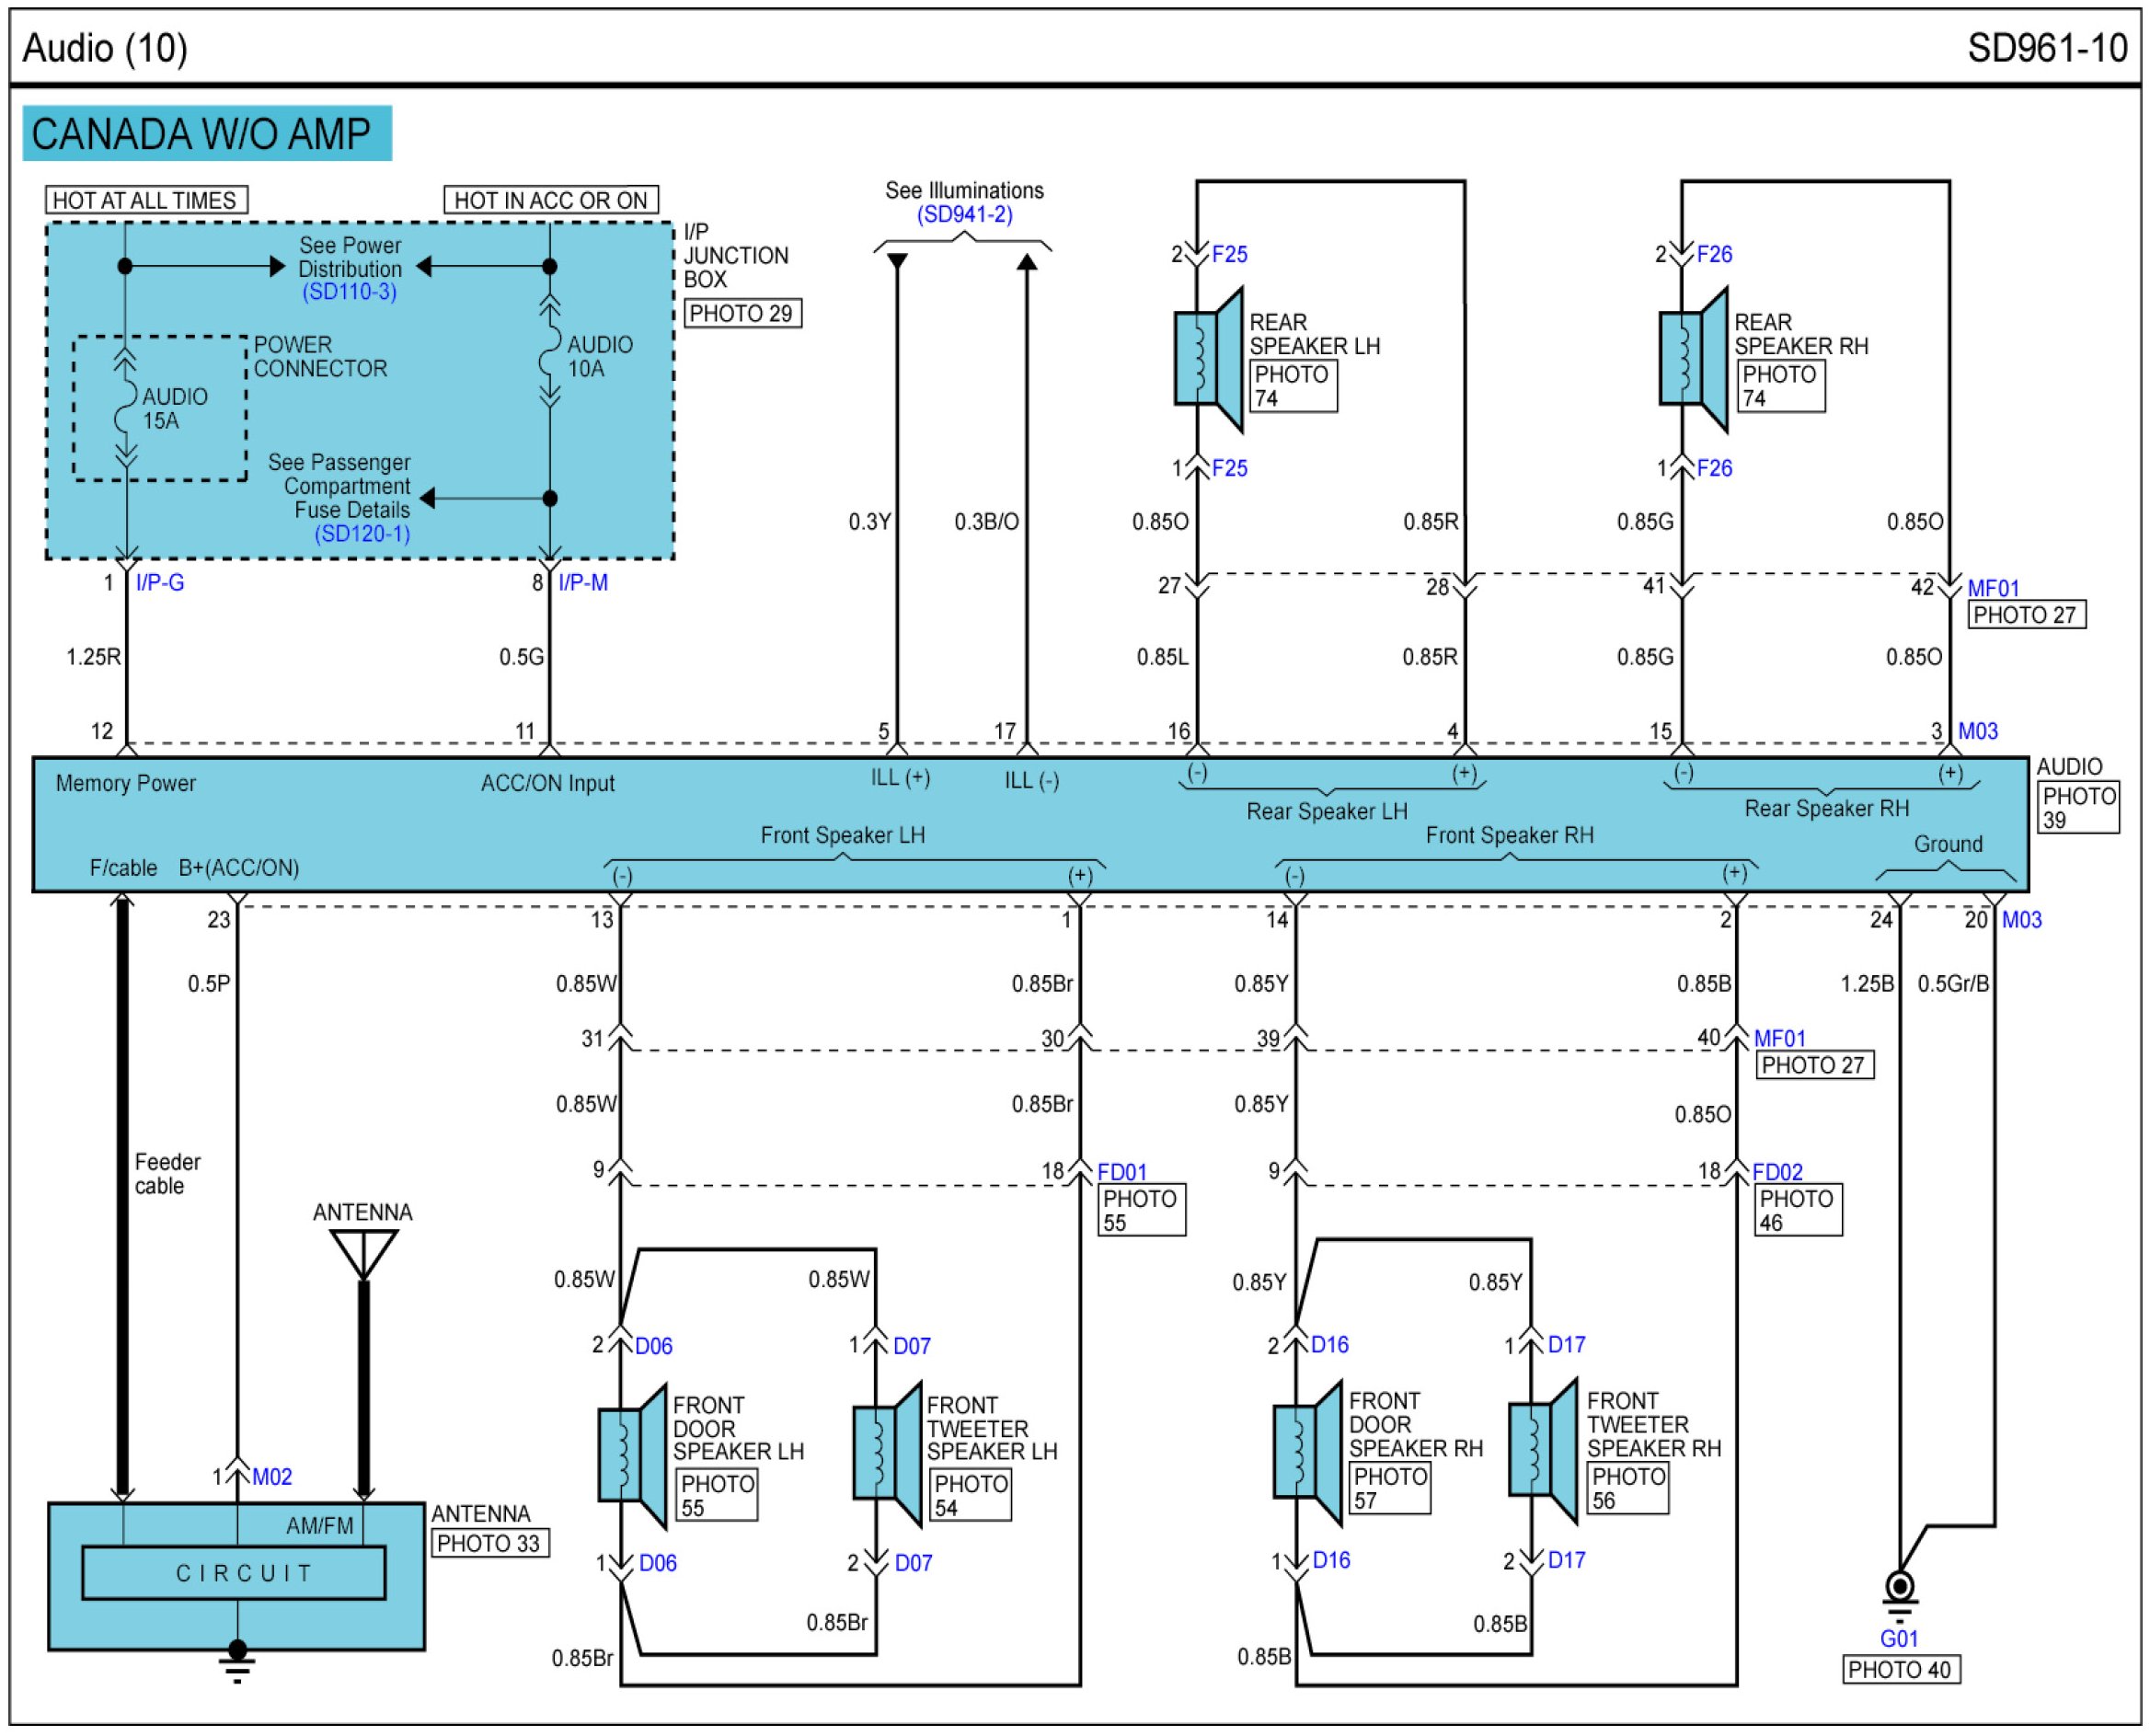Click the FD01 connector label
Viewport: 2150px width, 1736px height.
[x=1122, y=1172]
